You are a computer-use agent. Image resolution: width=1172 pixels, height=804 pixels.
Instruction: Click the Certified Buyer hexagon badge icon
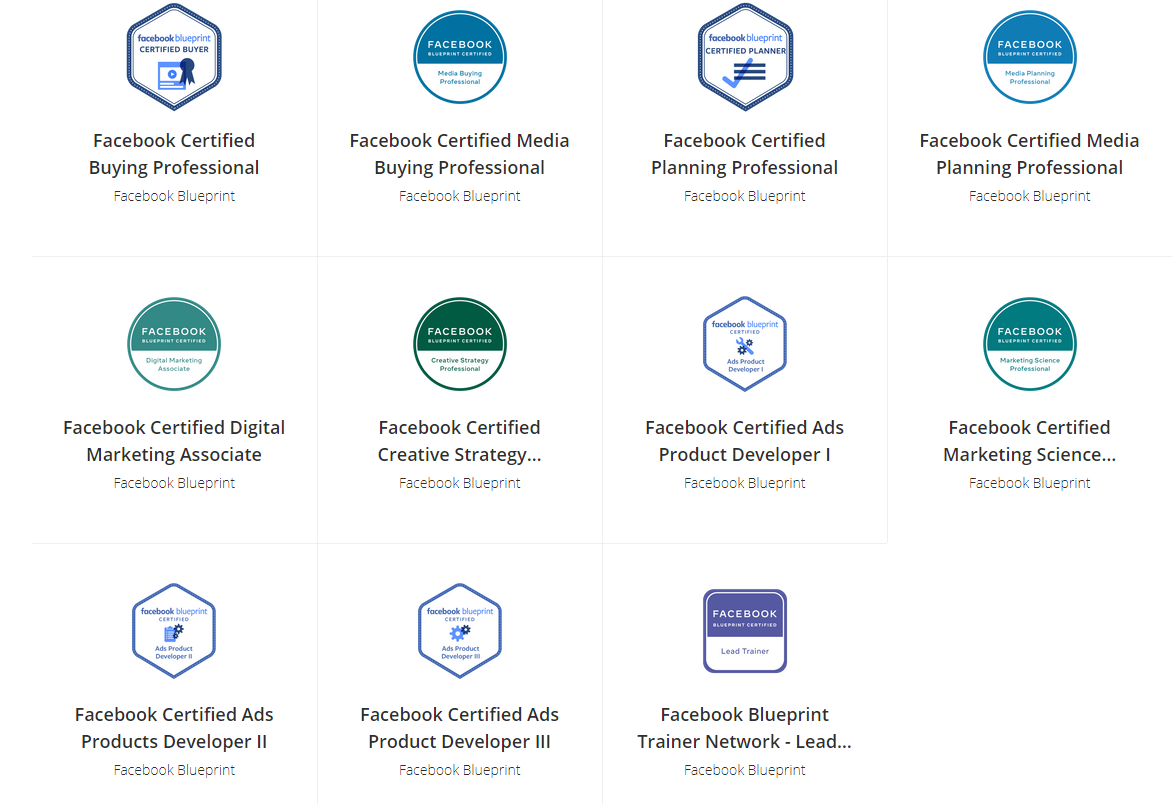[174, 57]
